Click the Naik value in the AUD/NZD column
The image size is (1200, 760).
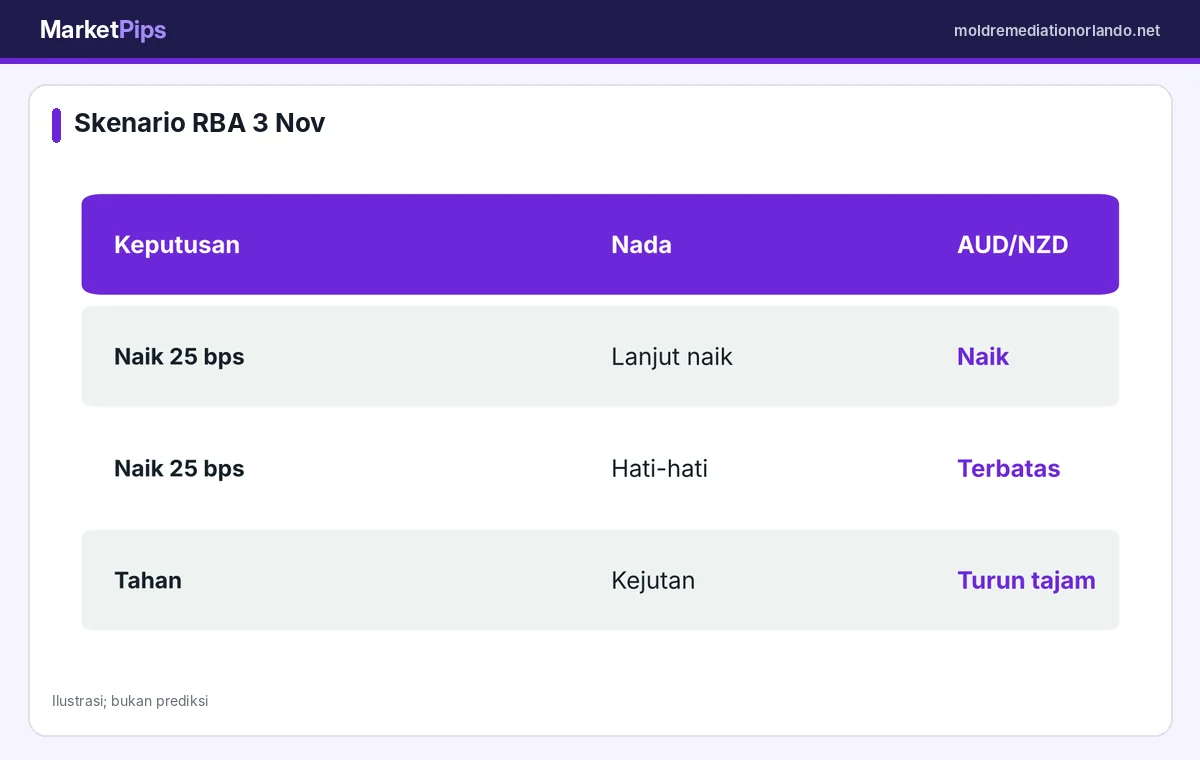click(x=983, y=357)
